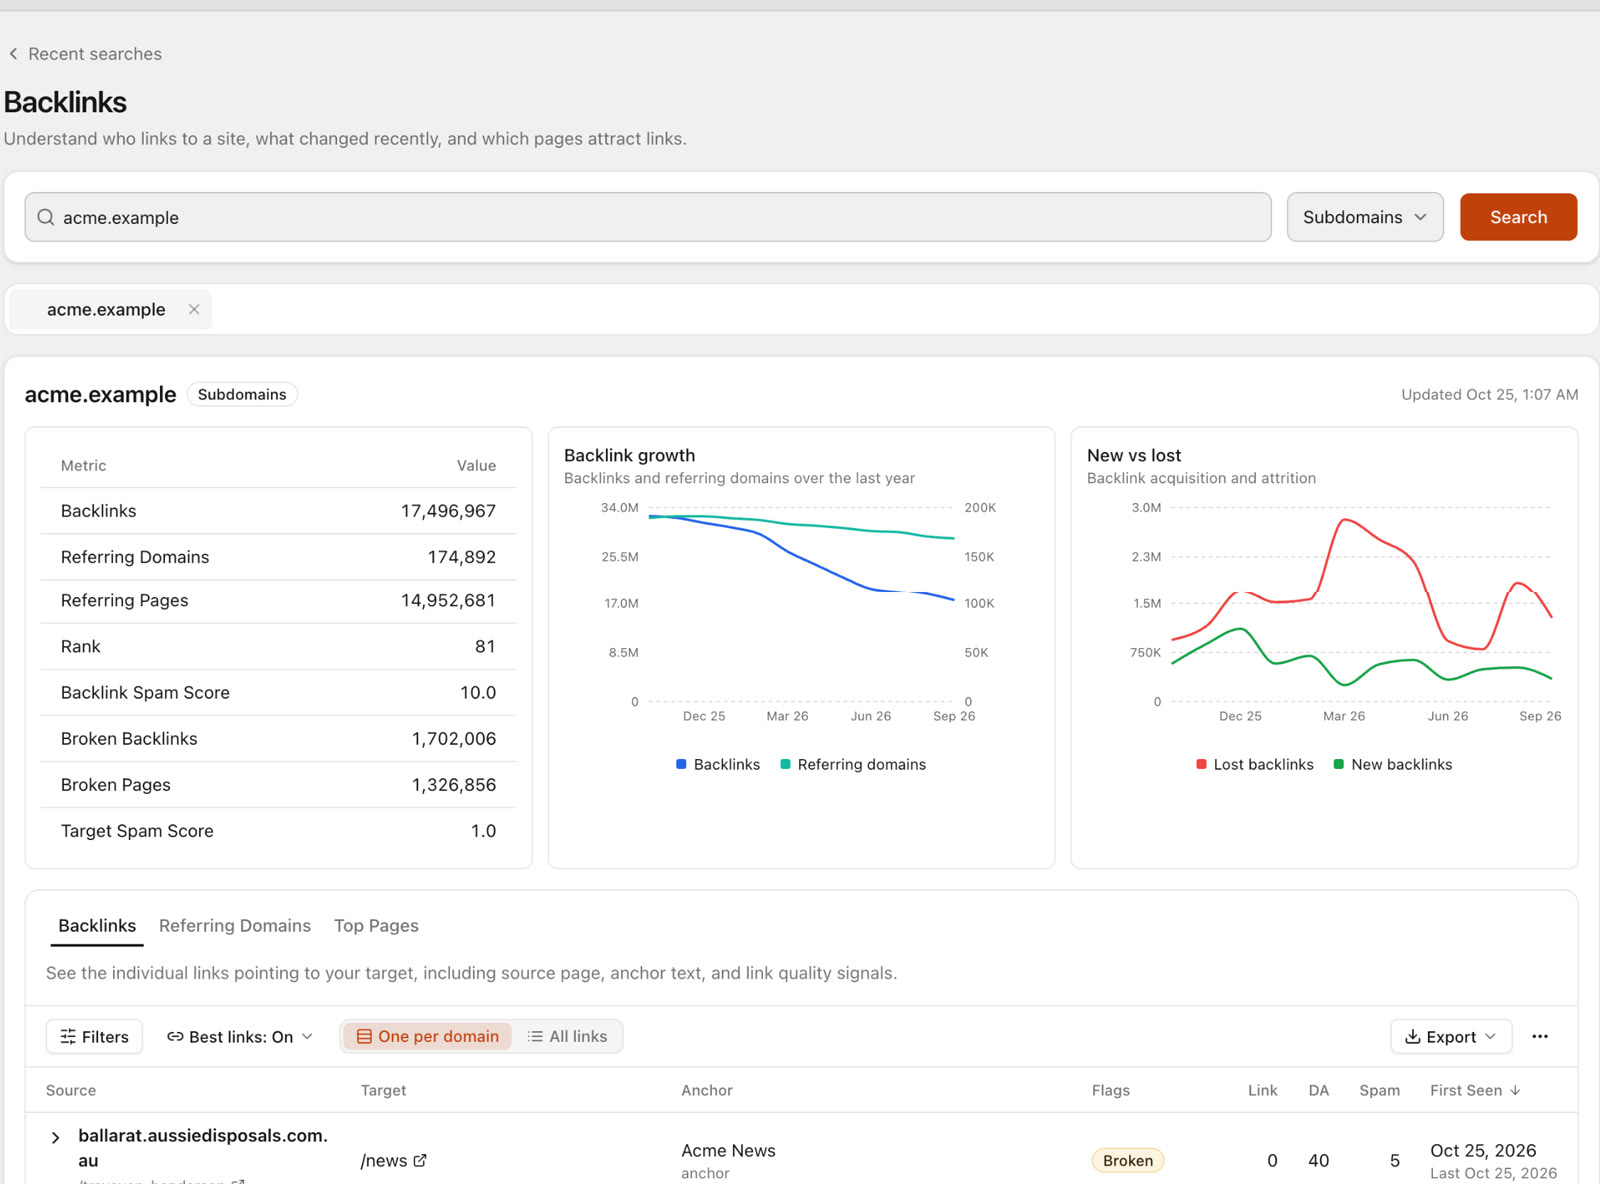Open the /news target link
The width and height of the screenshot is (1600, 1184).
pyautogui.click(x=384, y=1161)
